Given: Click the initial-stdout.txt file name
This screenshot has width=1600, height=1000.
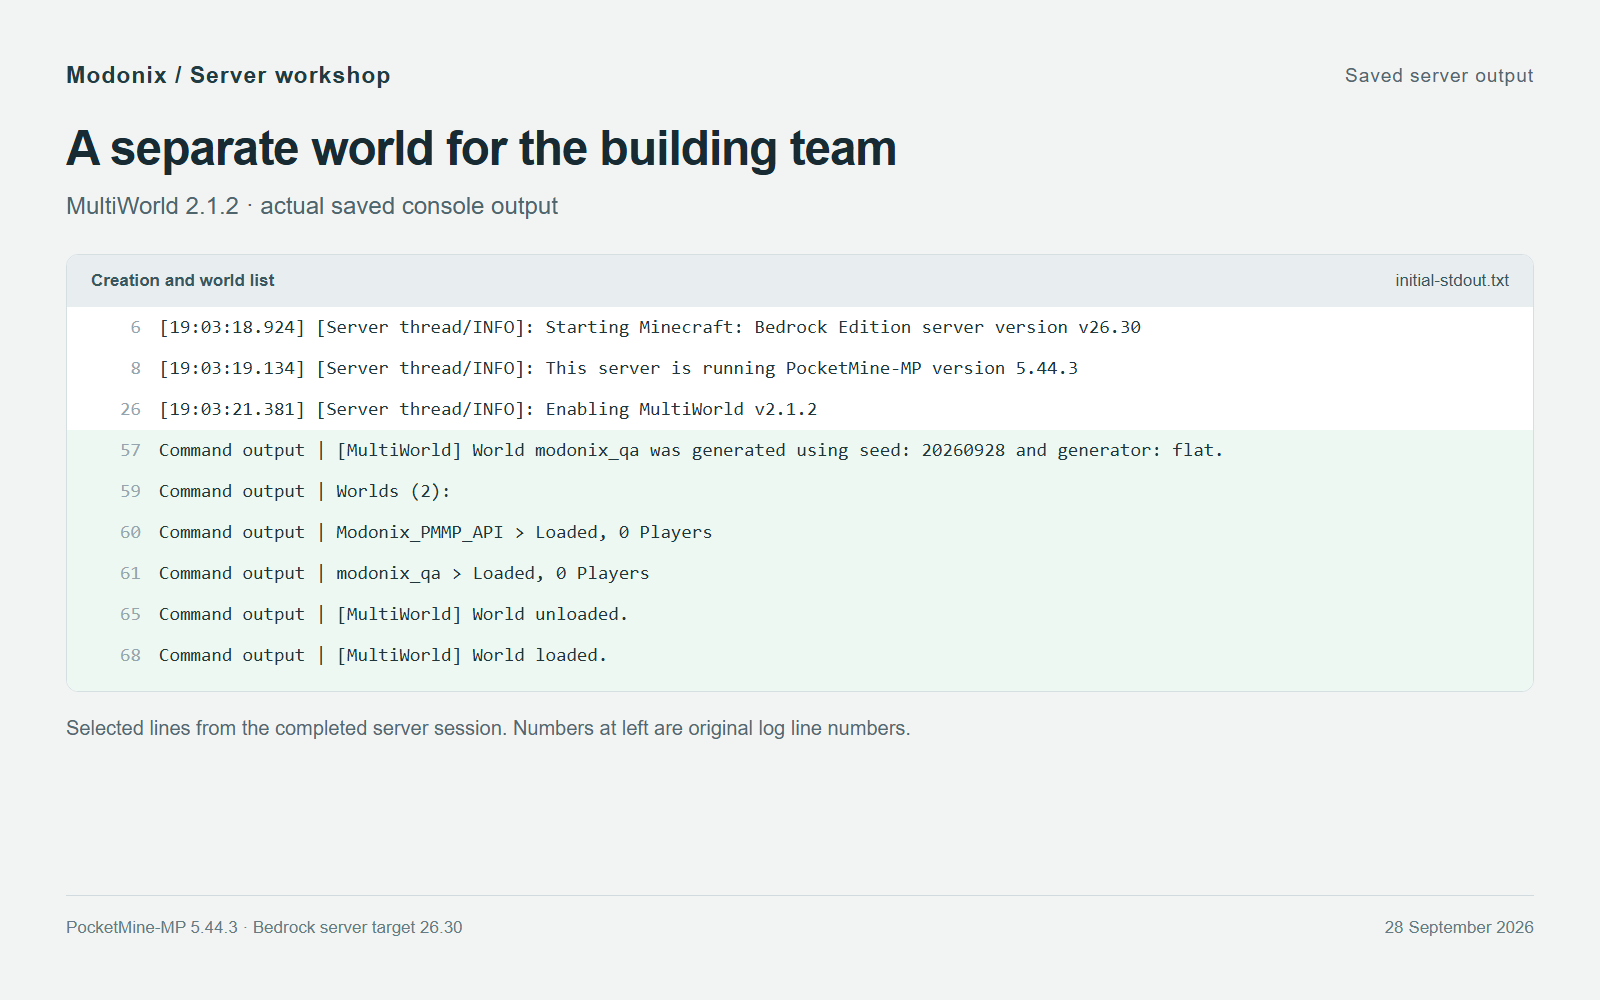Looking at the screenshot, I should [x=1452, y=281].
